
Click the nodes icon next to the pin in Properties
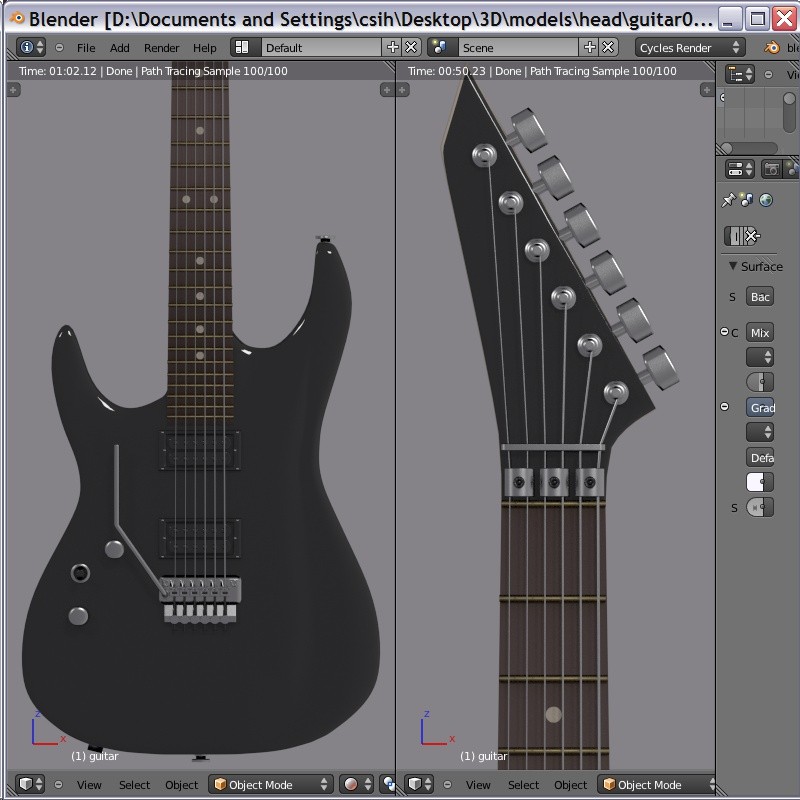pyautogui.click(x=746, y=197)
